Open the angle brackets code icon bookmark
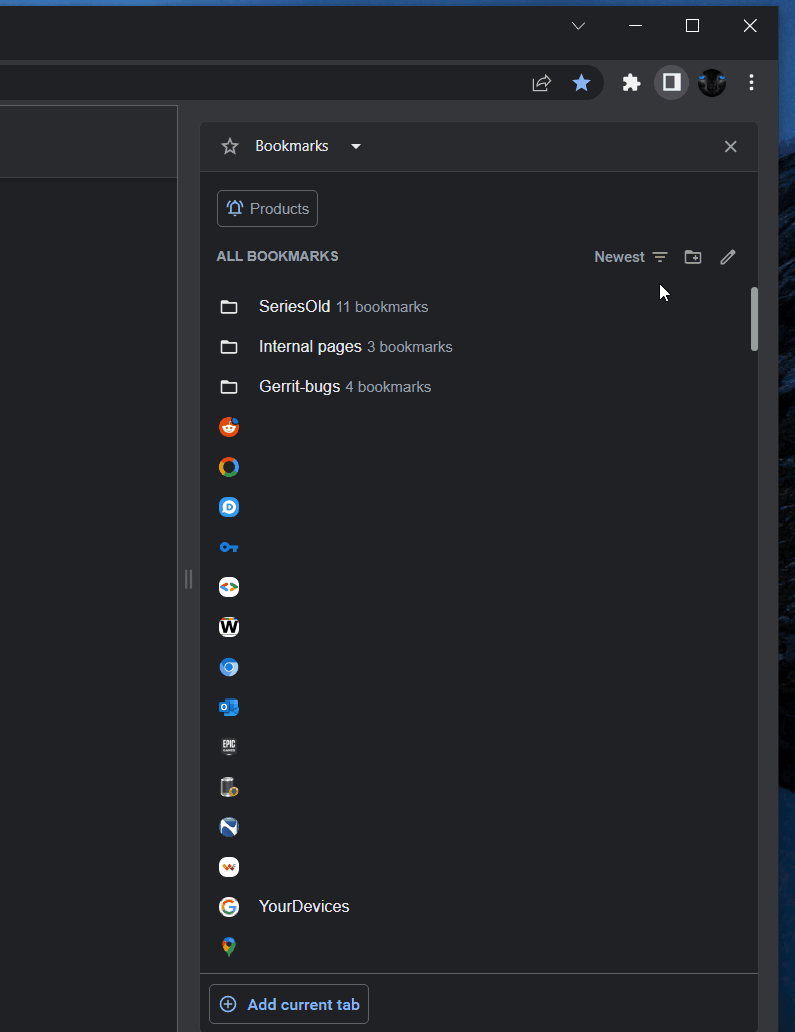This screenshot has height=1032, width=795. click(x=229, y=587)
